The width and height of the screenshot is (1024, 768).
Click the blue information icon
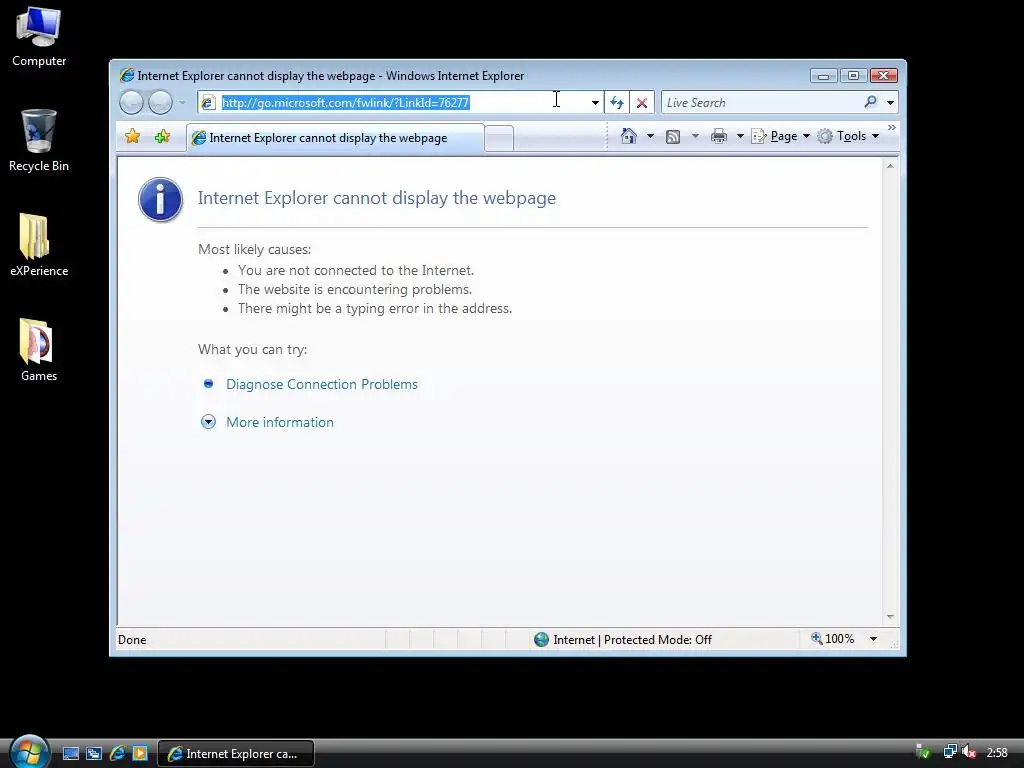point(160,199)
